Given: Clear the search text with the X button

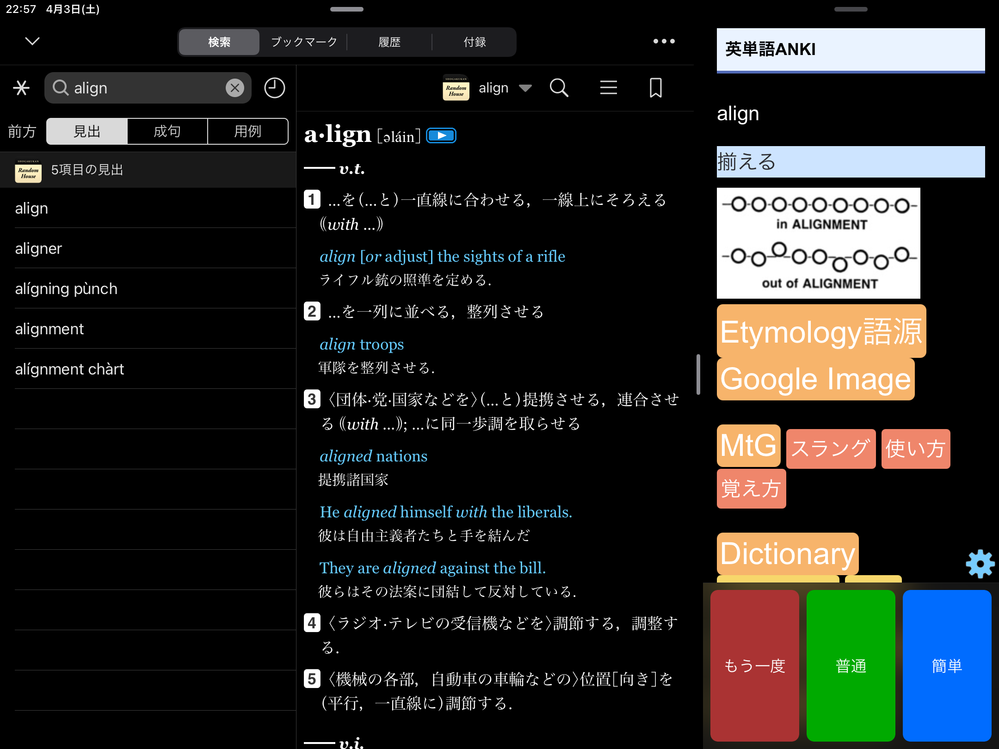Looking at the screenshot, I should [x=234, y=88].
